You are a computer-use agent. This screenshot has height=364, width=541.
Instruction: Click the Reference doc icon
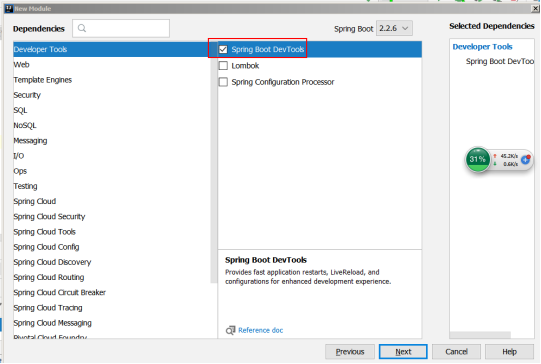coord(230,331)
